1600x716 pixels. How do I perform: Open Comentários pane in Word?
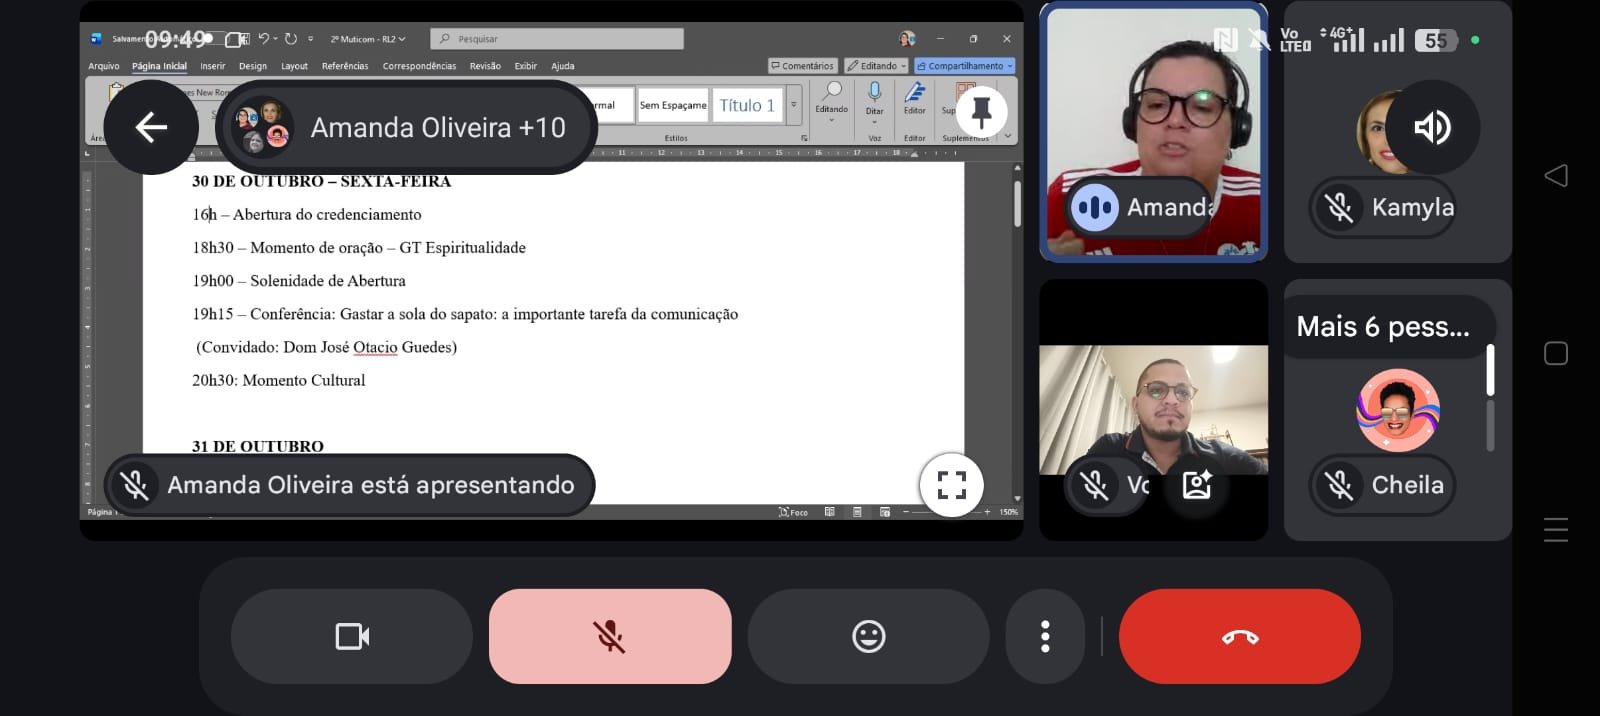click(802, 66)
